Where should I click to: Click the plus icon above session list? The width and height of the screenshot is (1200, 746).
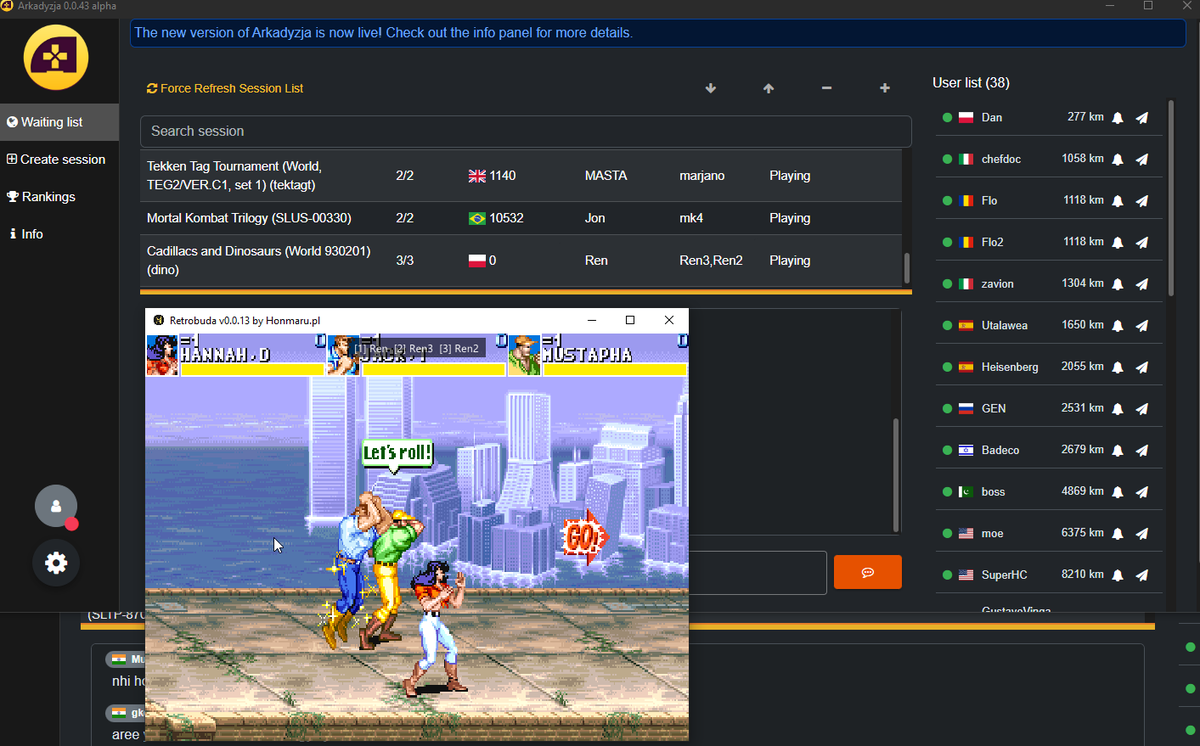tap(884, 88)
